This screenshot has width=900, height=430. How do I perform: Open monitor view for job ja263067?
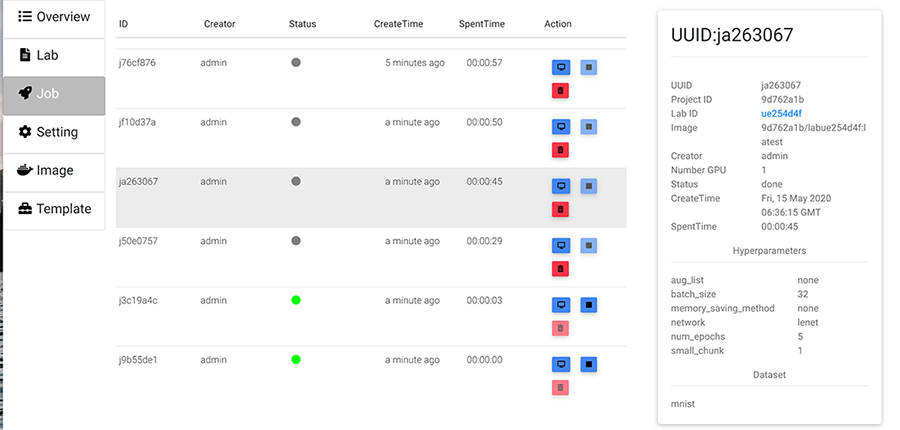(x=561, y=186)
